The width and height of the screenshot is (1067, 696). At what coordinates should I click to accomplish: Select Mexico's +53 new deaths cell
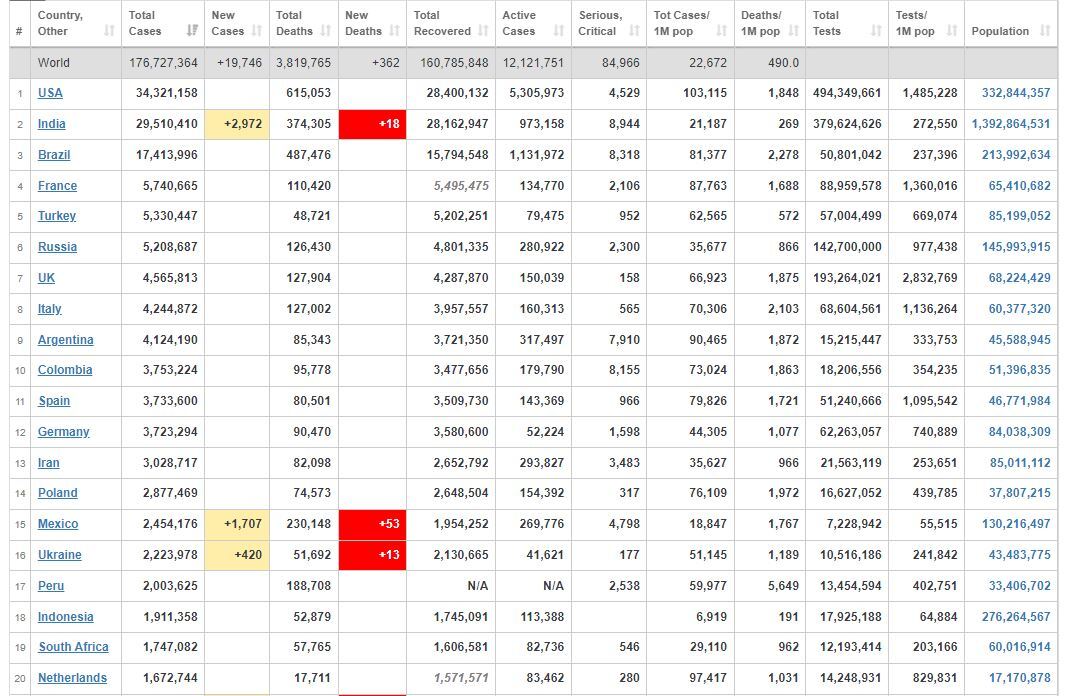tap(372, 524)
